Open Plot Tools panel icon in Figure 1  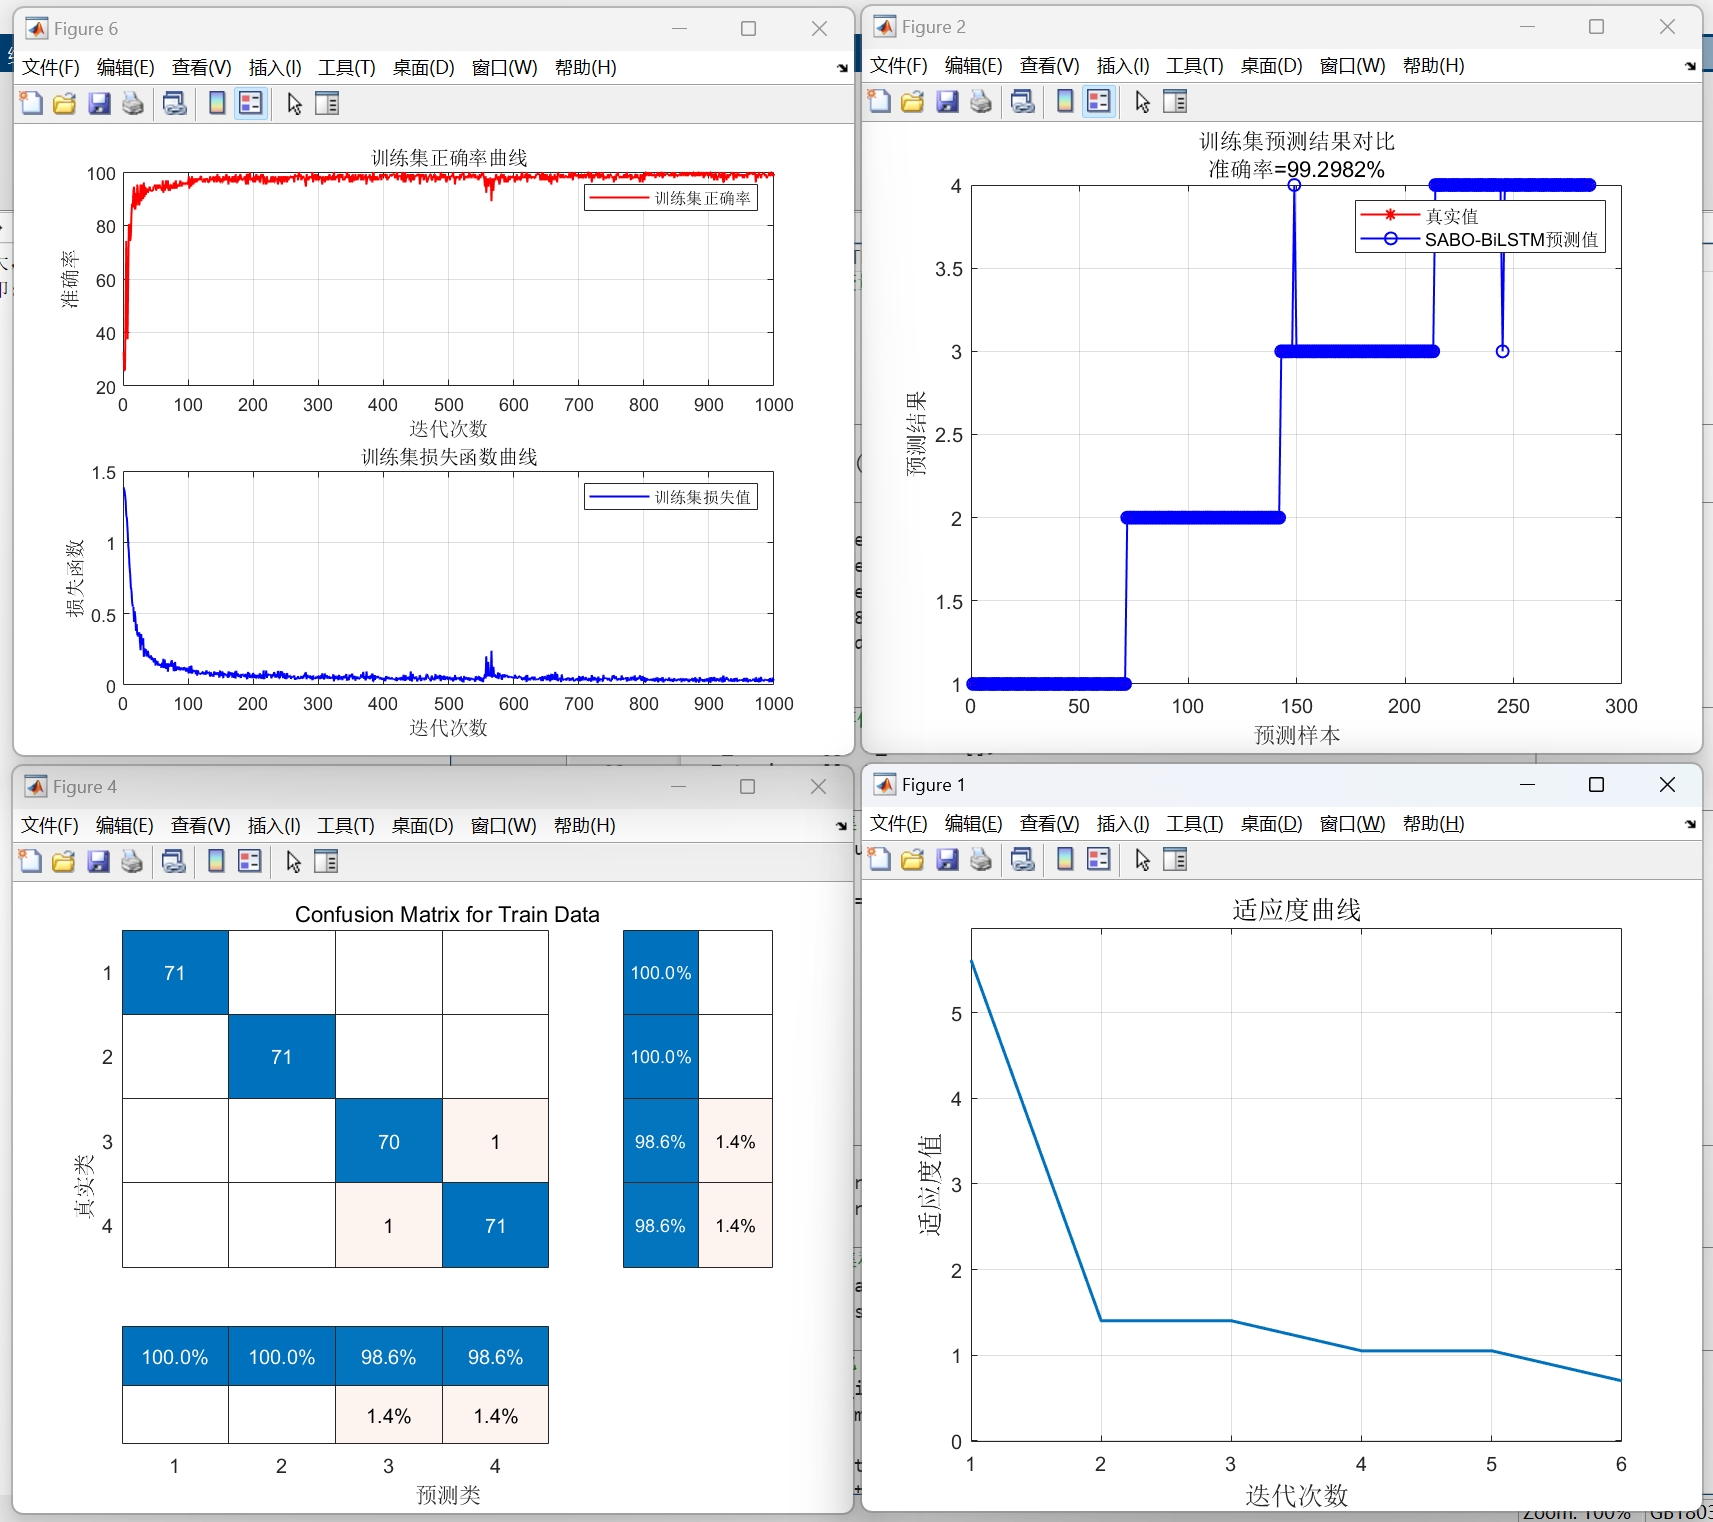point(1176,859)
